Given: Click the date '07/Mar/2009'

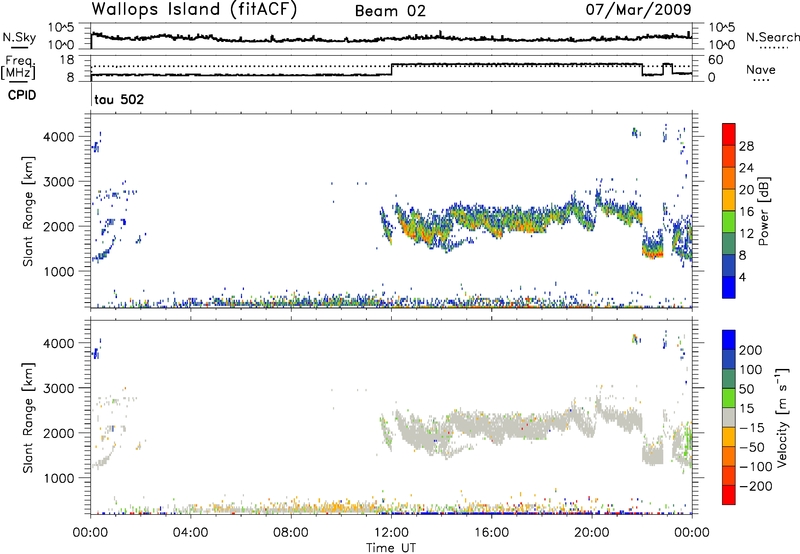Looking at the screenshot, I should tap(638, 9).
